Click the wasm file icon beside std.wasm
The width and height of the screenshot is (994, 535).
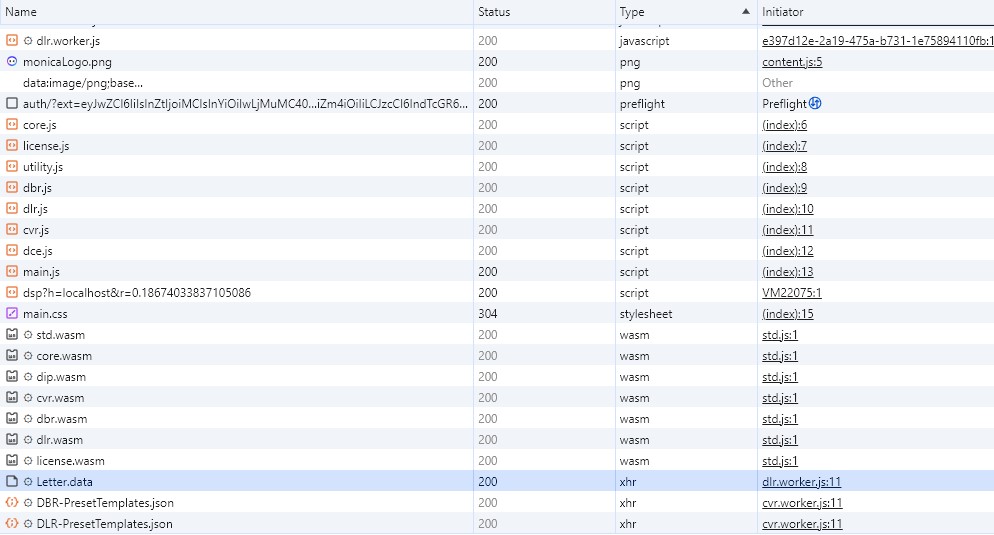(x=12, y=335)
